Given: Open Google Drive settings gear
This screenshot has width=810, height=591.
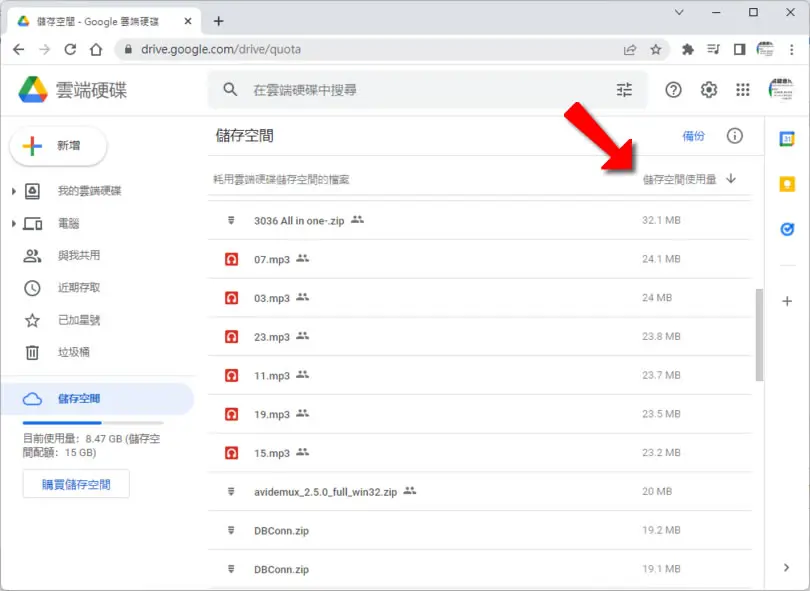Looking at the screenshot, I should click(708, 90).
